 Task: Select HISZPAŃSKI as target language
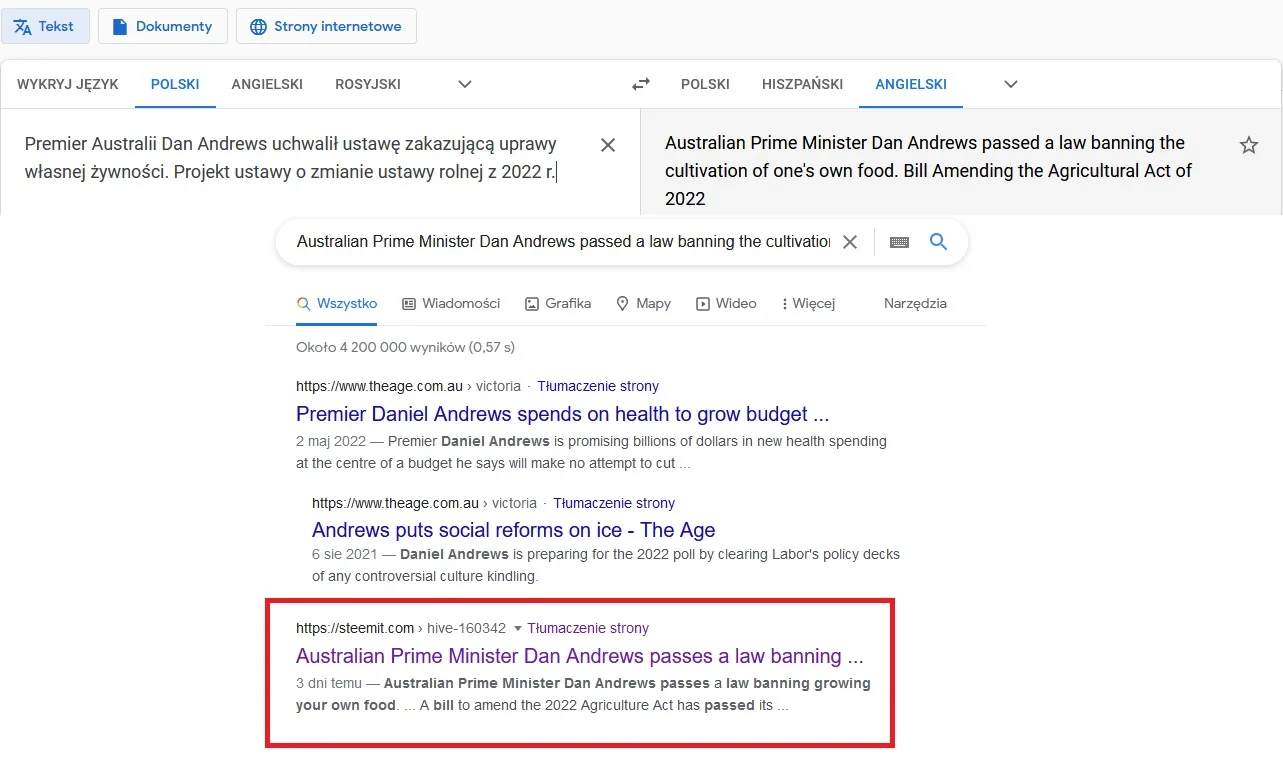802,84
